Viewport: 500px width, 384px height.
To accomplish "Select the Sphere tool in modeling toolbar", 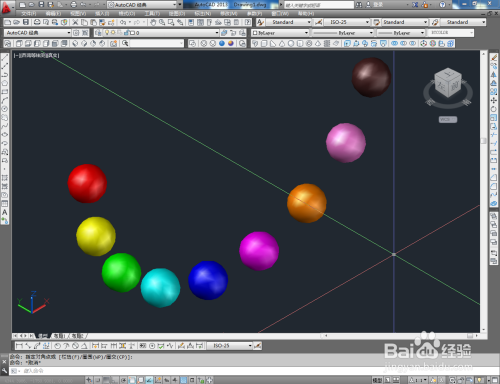I will (x=291, y=44).
